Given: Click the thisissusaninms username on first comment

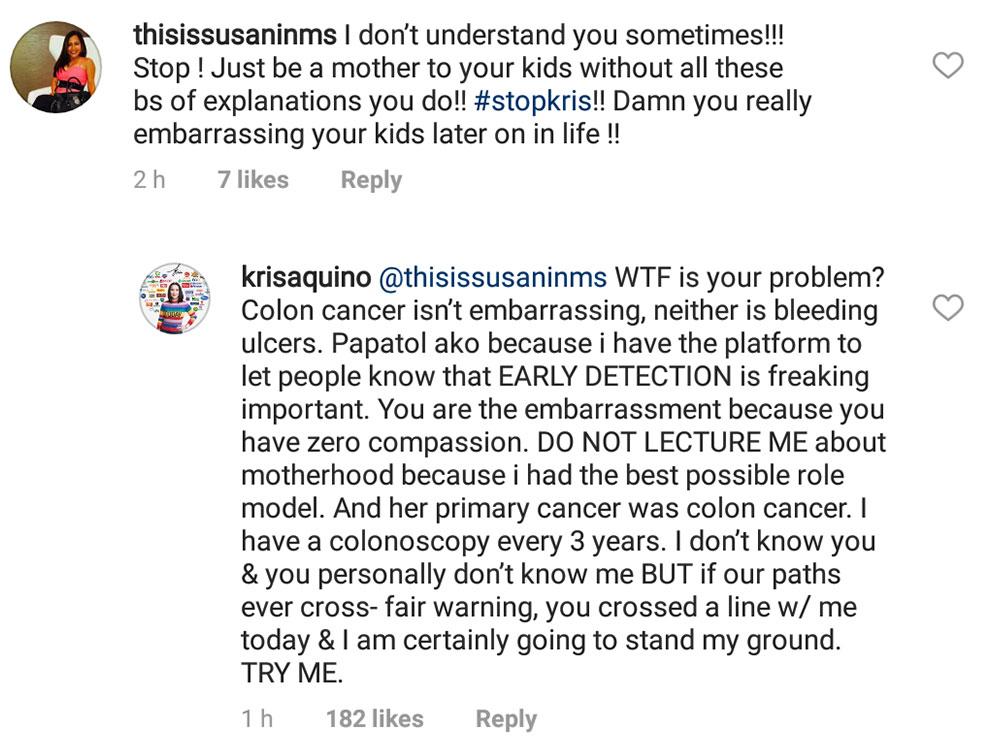Looking at the screenshot, I should point(234,37).
